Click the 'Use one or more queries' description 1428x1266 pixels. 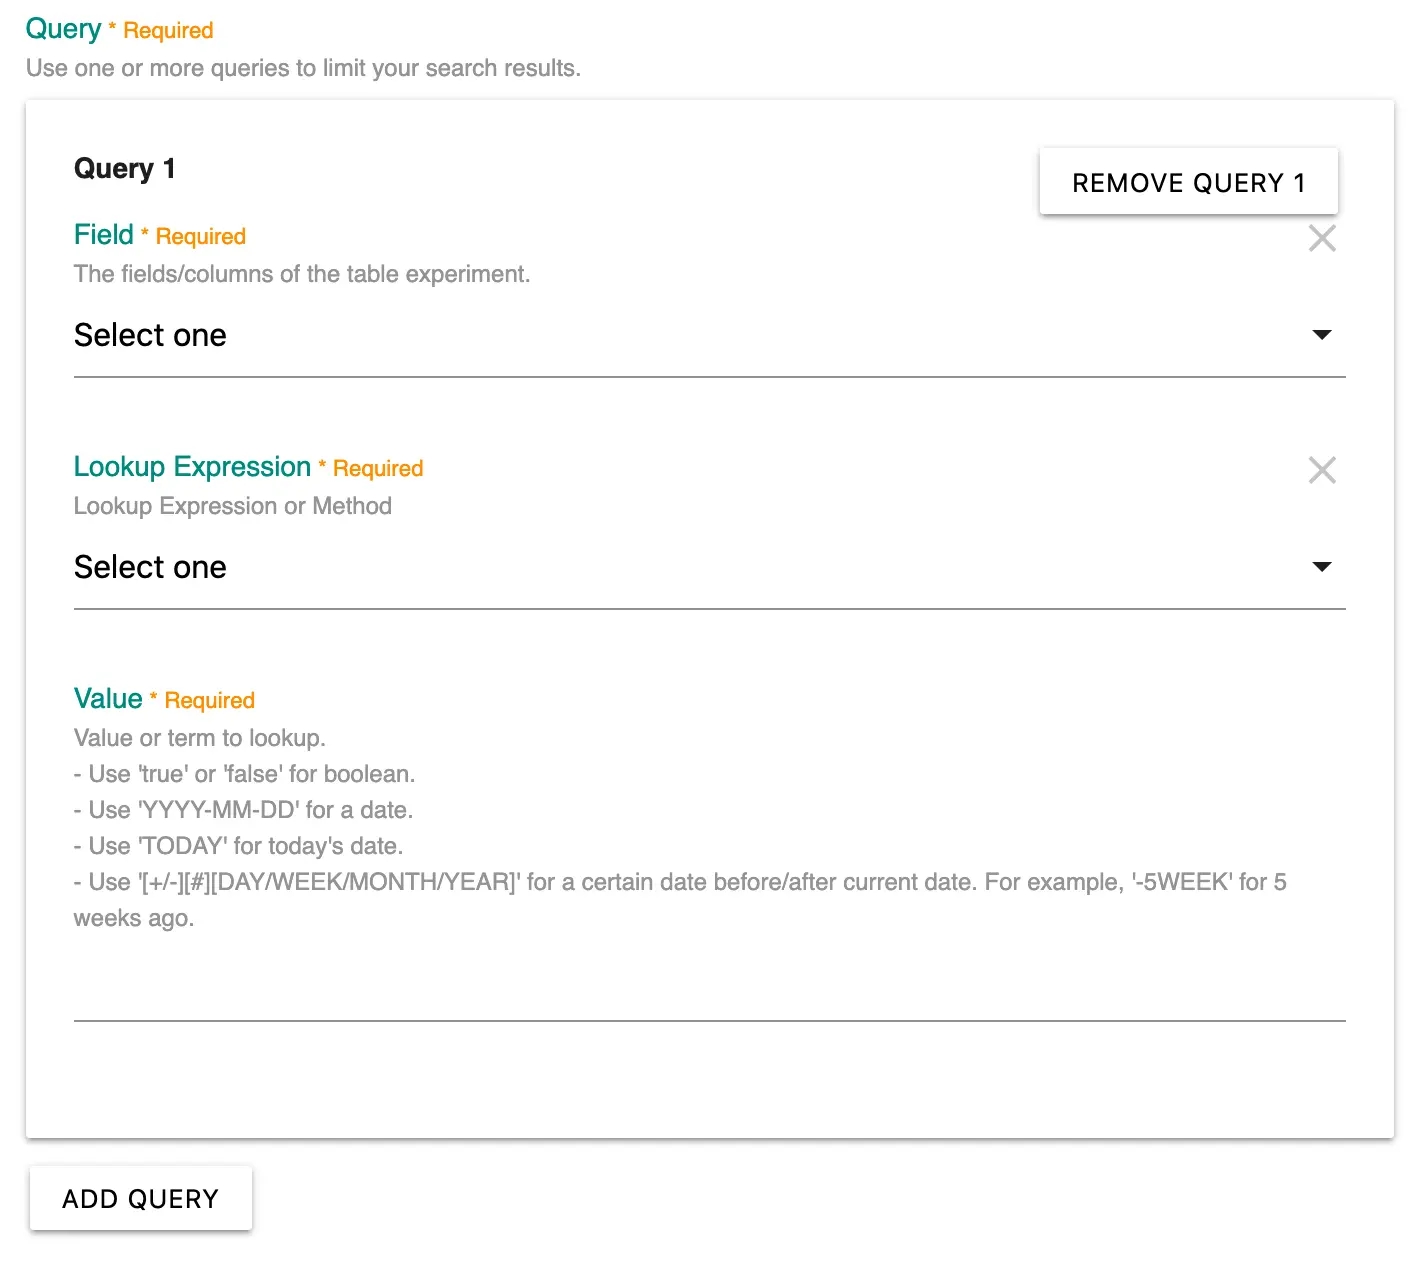point(303,68)
